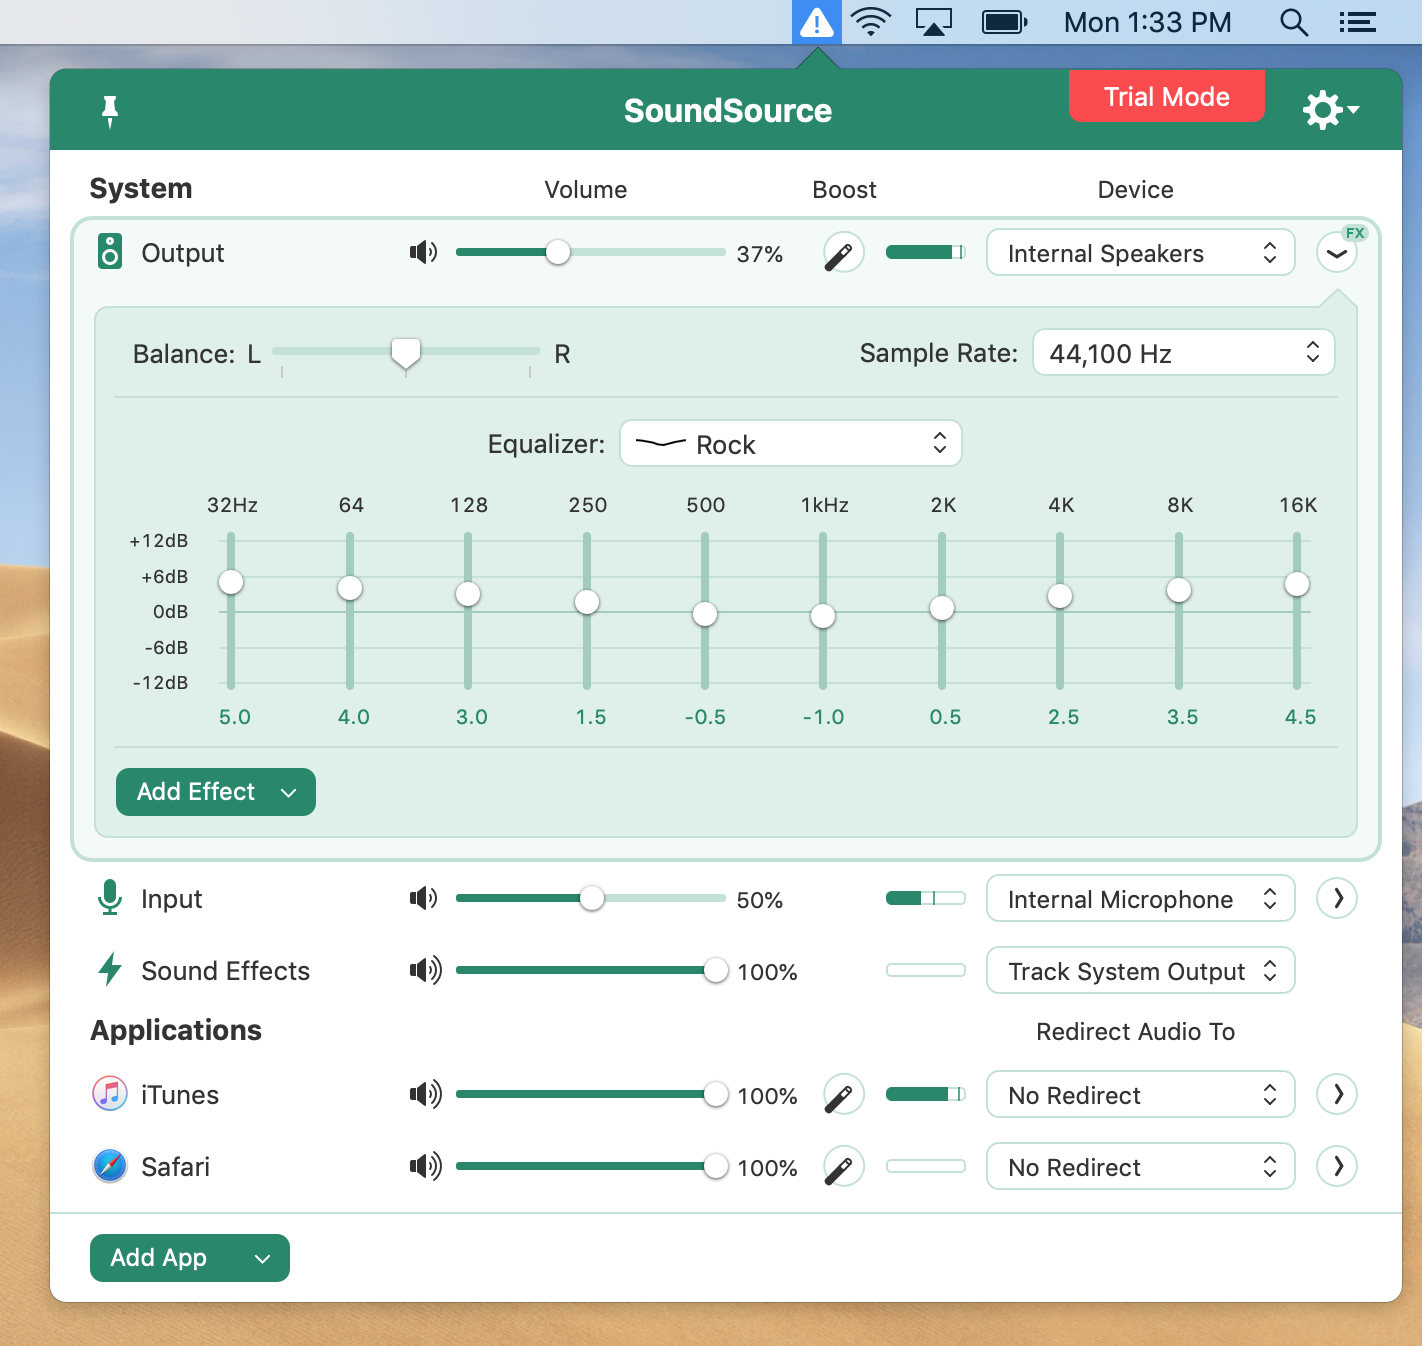The height and width of the screenshot is (1346, 1422).
Task: Click the Balance slider thumb
Action: pos(406,353)
